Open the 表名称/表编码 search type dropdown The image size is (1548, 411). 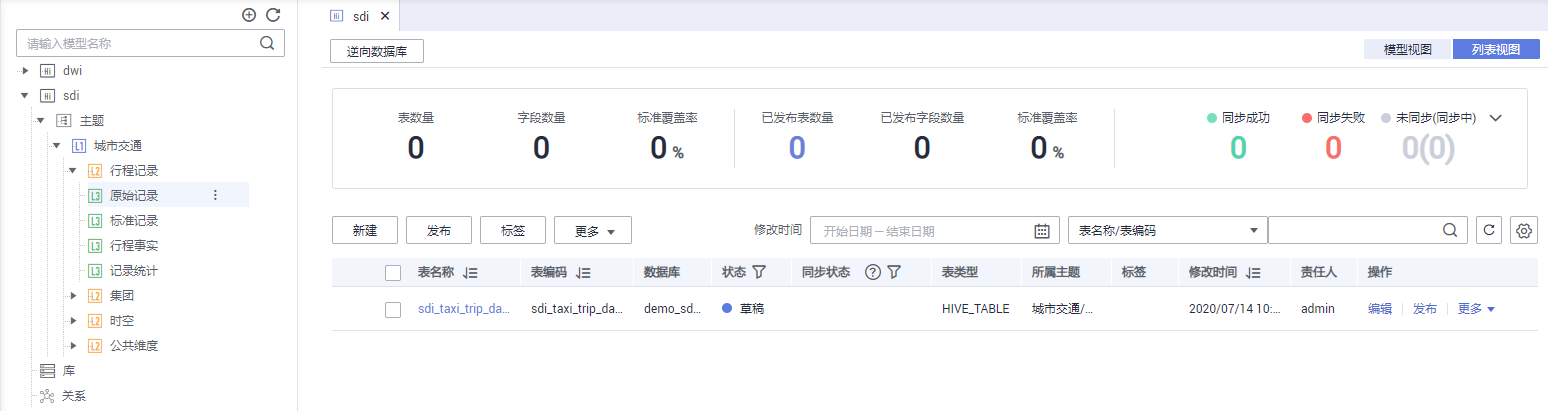1168,230
